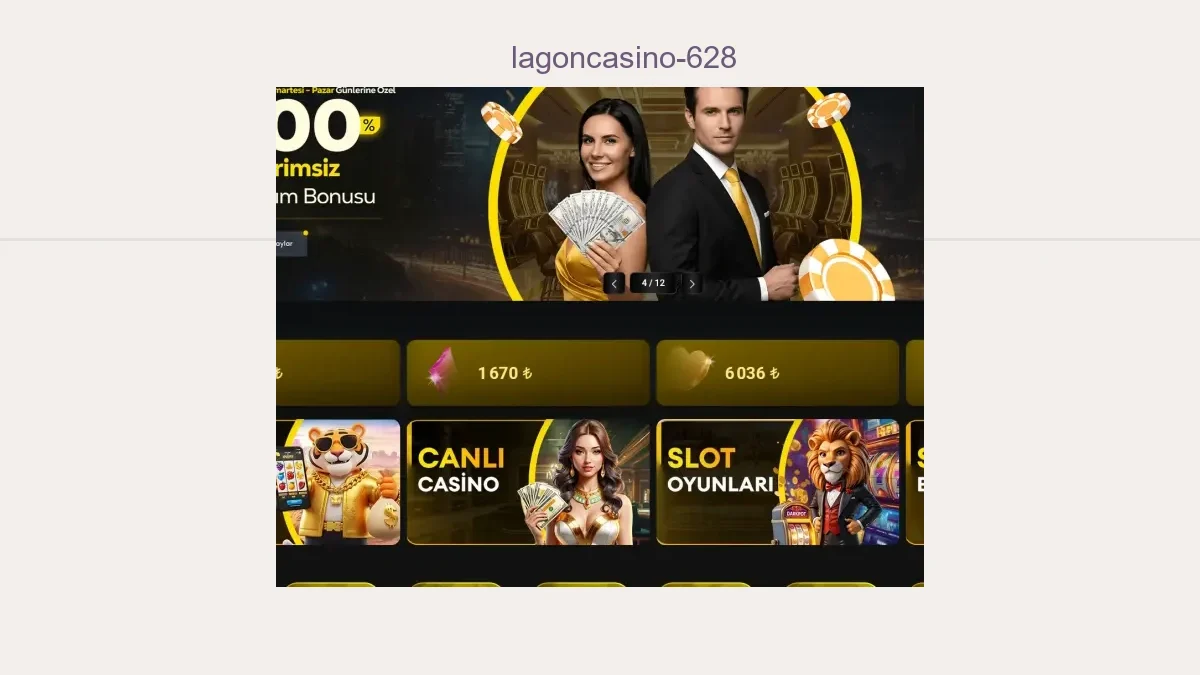
Task: Click the yellow percent badge on bonus banner
Action: (369, 126)
